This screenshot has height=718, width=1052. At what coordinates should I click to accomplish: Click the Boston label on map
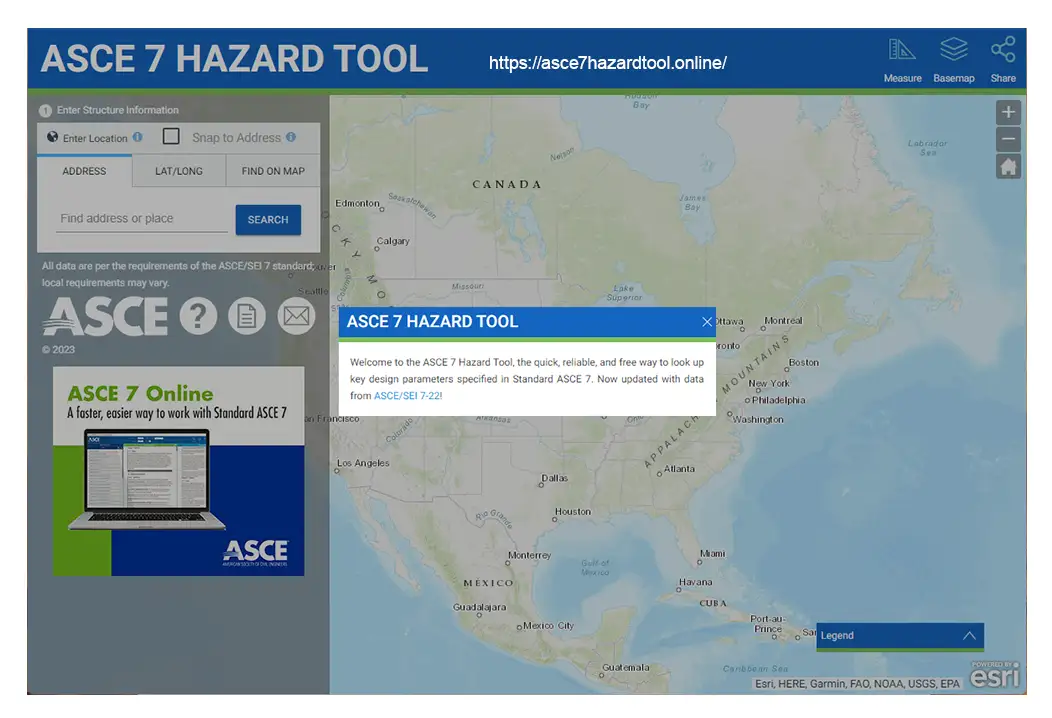(x=804, y=362)
